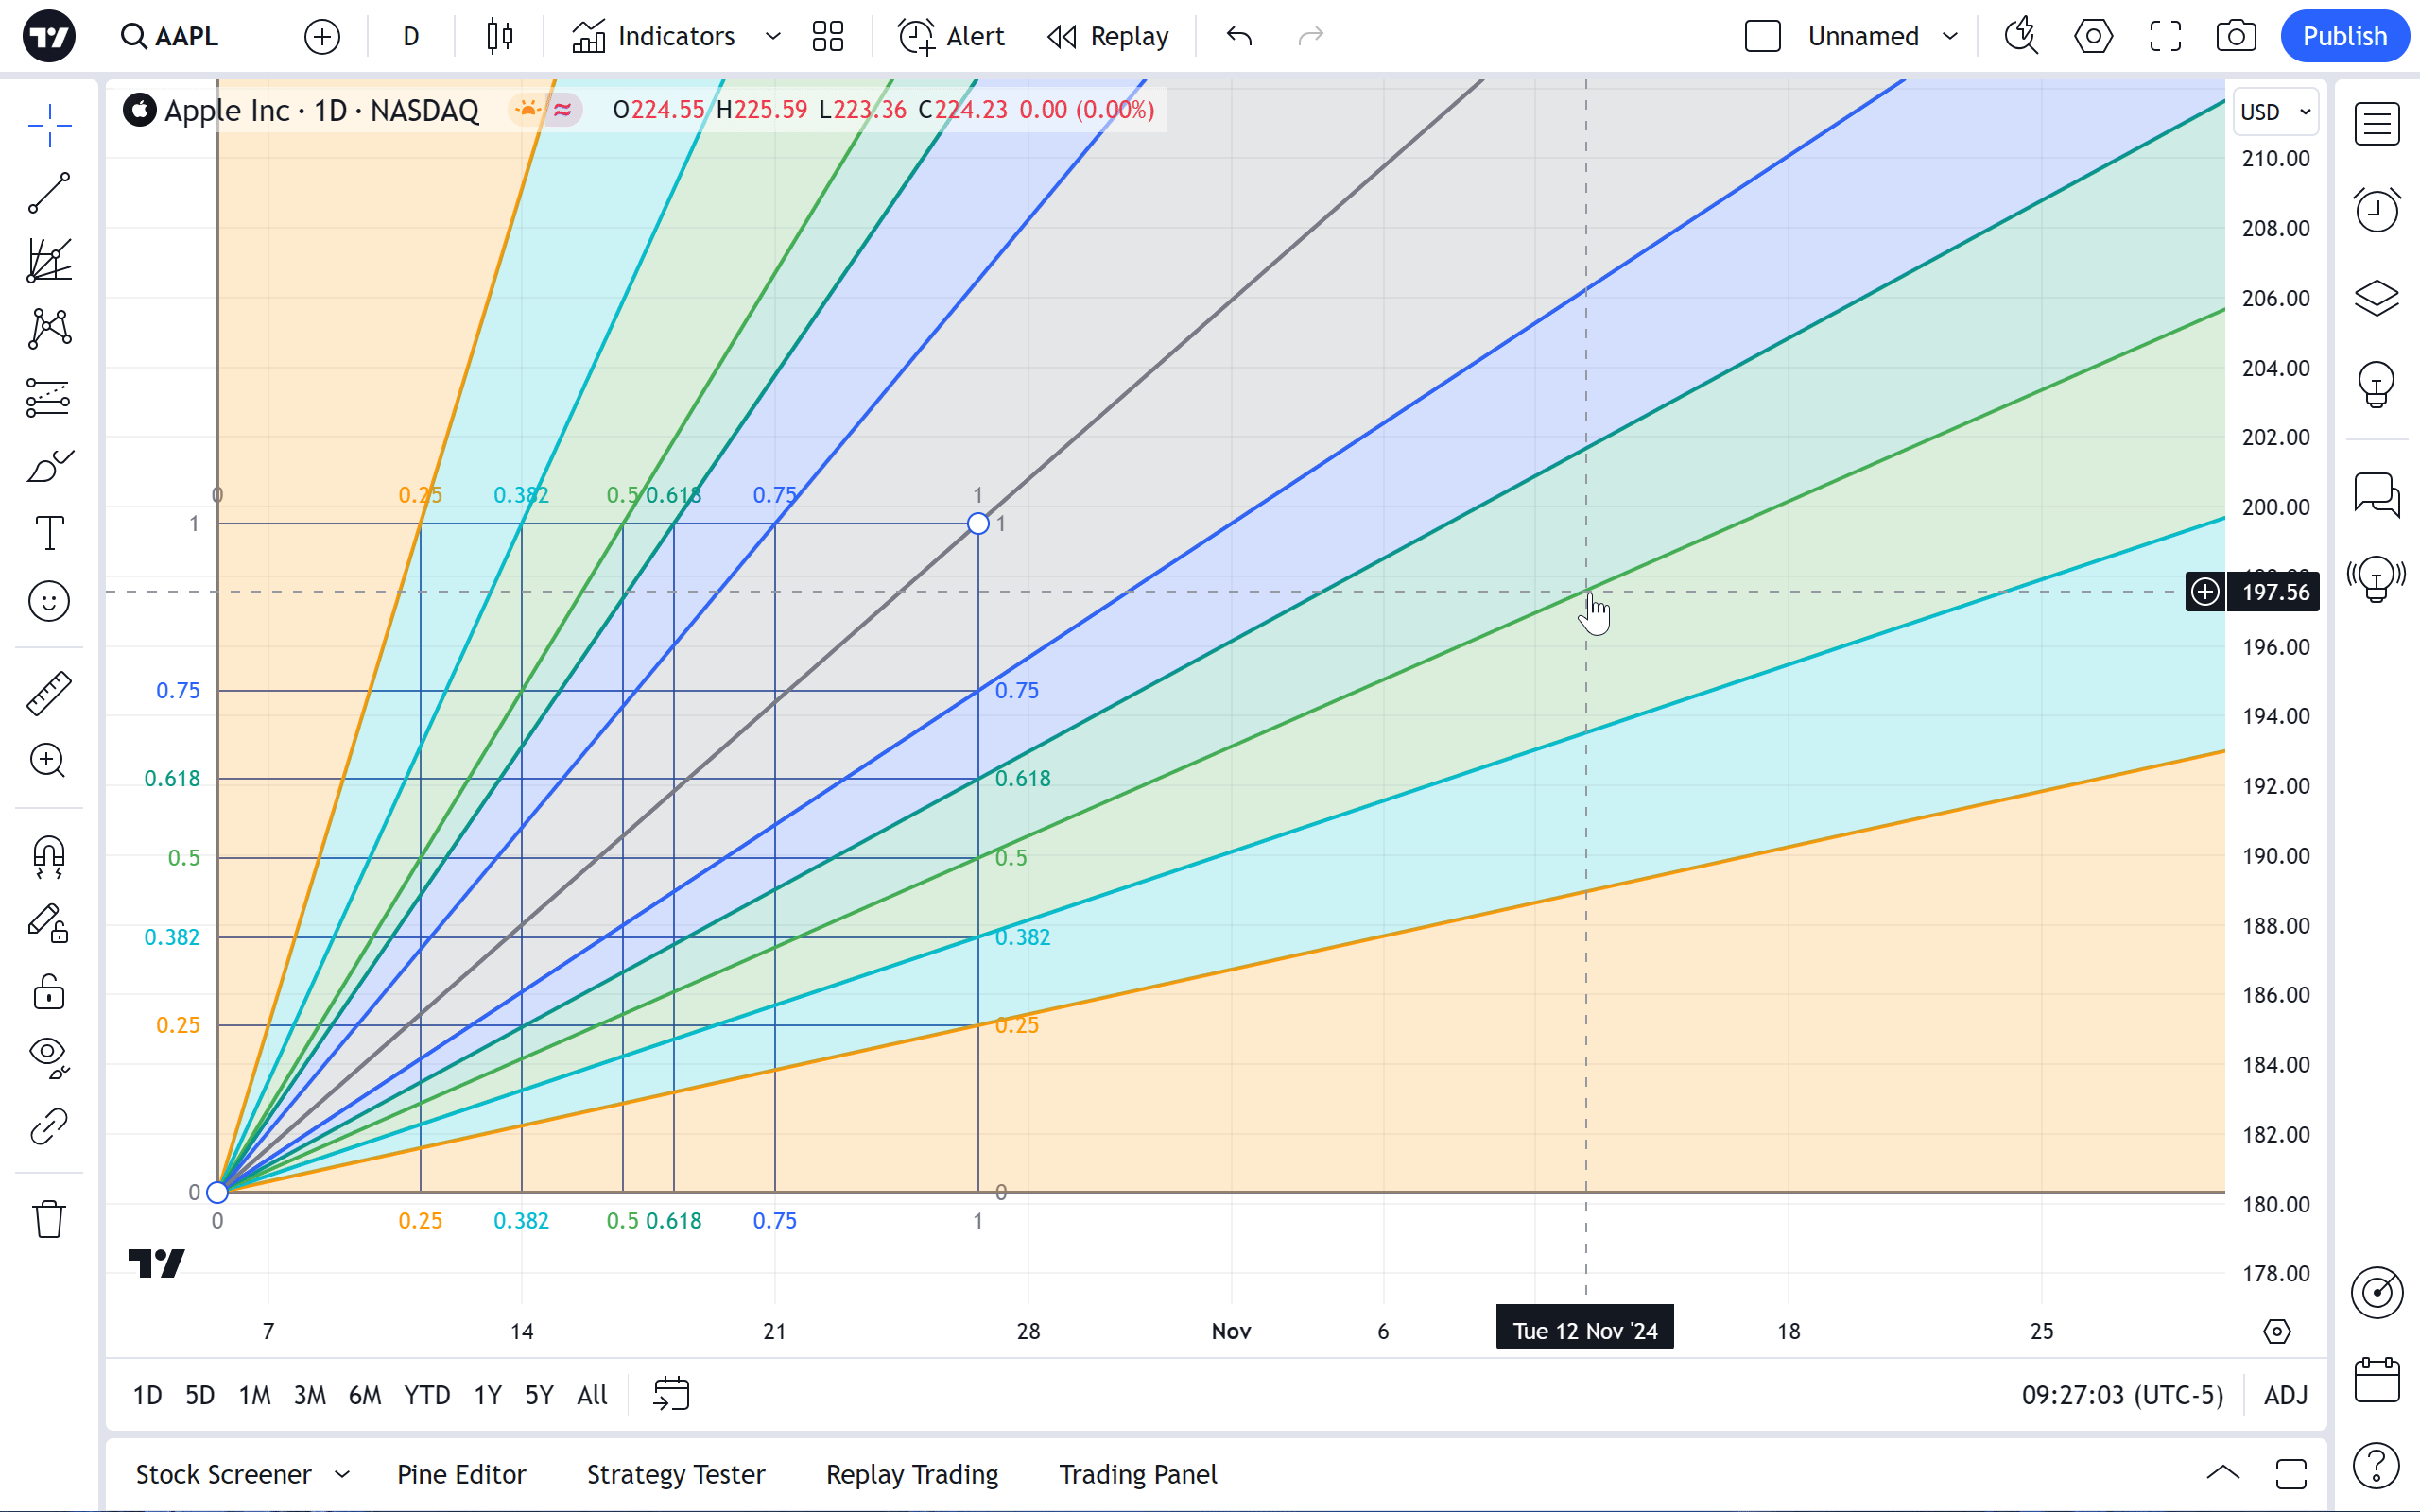Switch to the Pine Editor tab
2420x1512 pixels.
point(461,1474)
